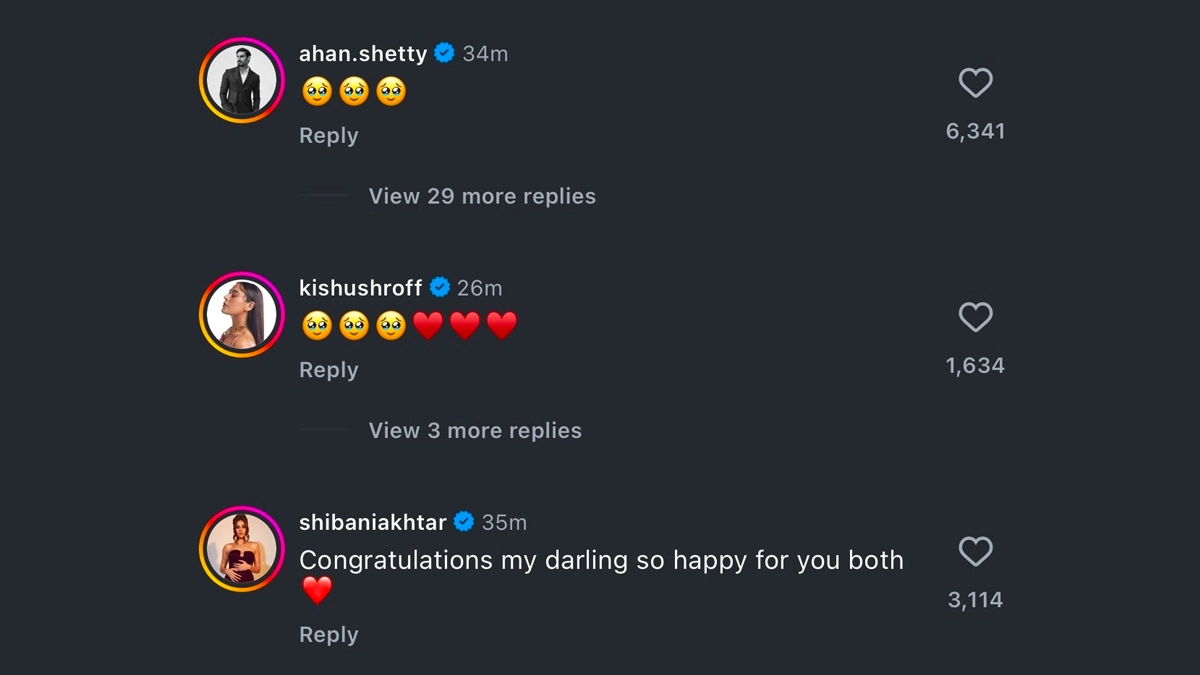
Task: Expand "View 29 more replies"
Action: (x=482, y=196)
